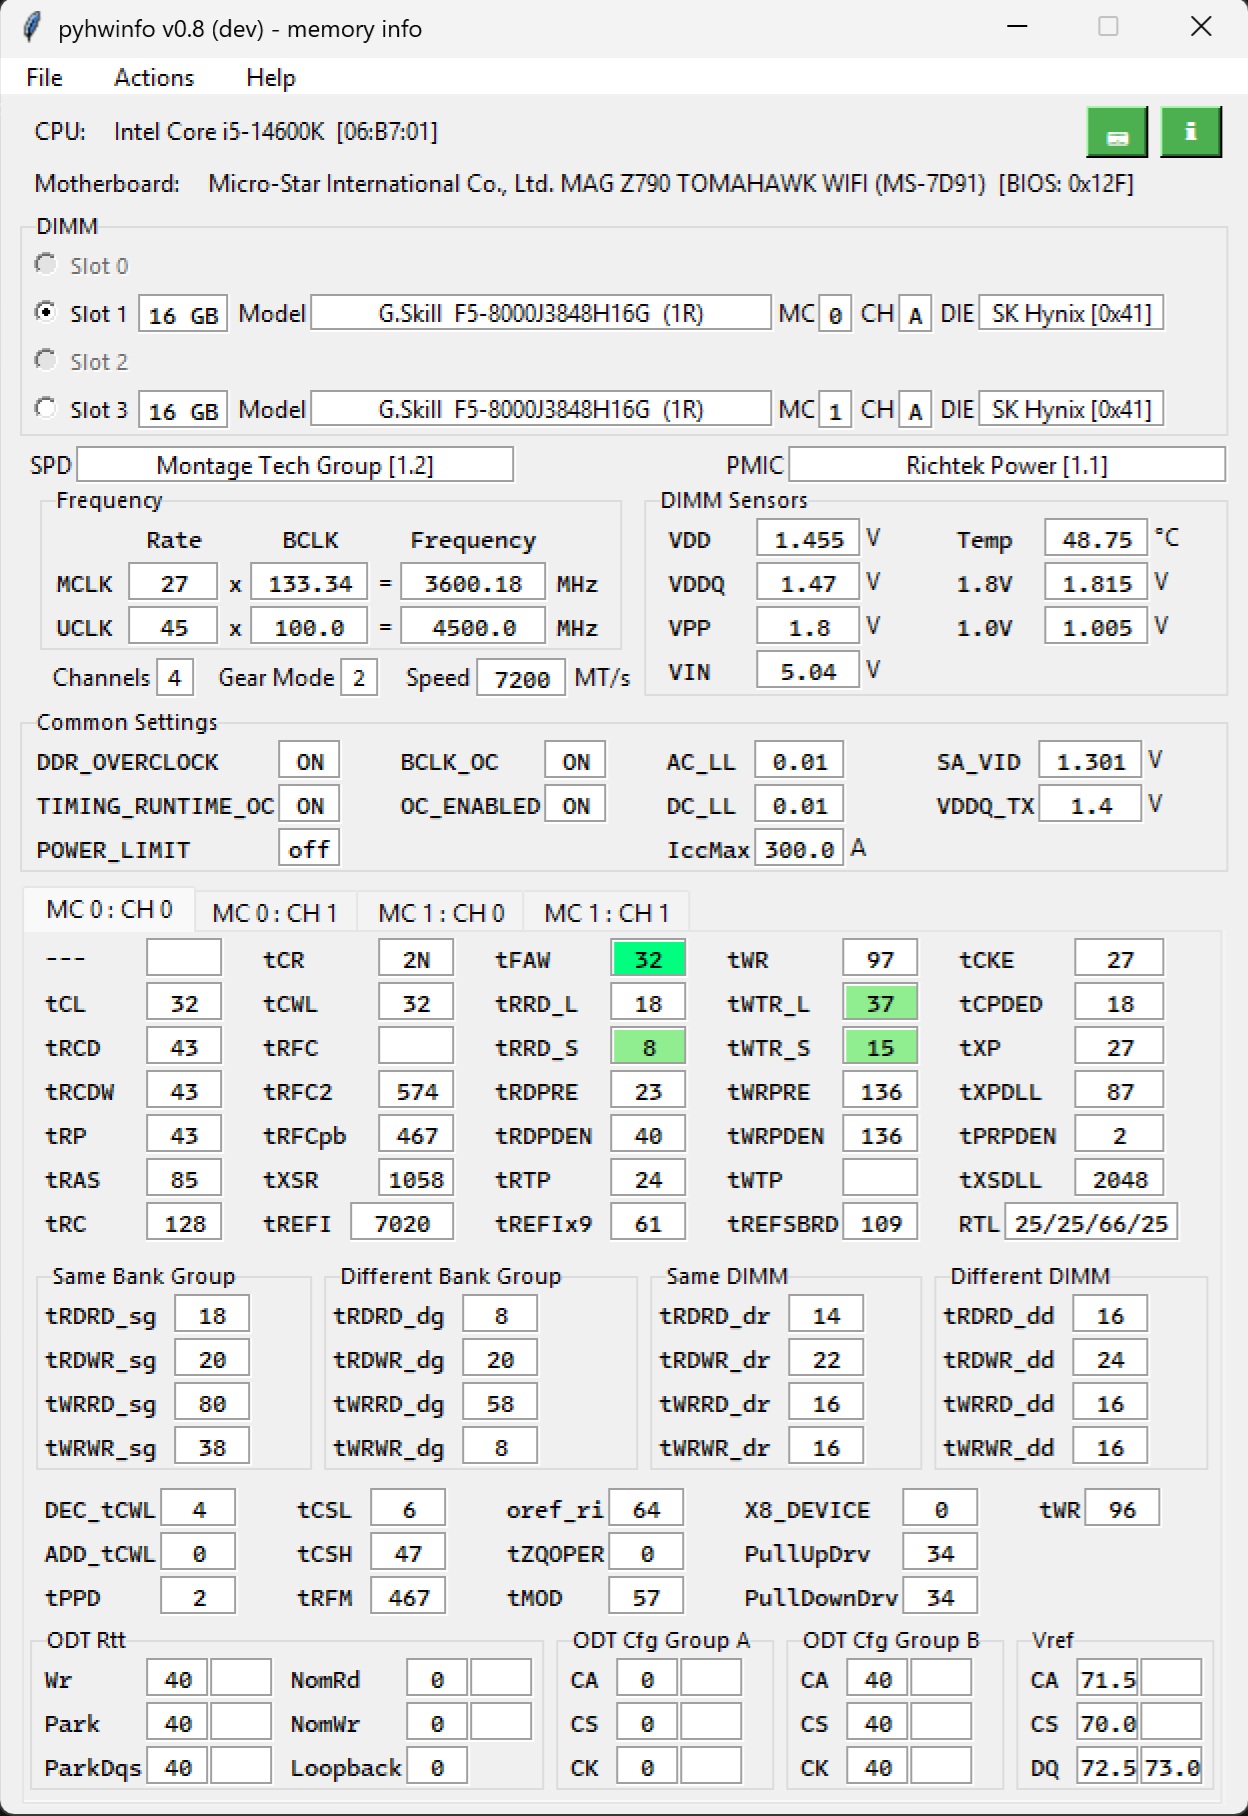Click the Slot 3 size field 16 GB
The width and height of the screenshot is (1248, 1816).
click(x=183, y=411)
